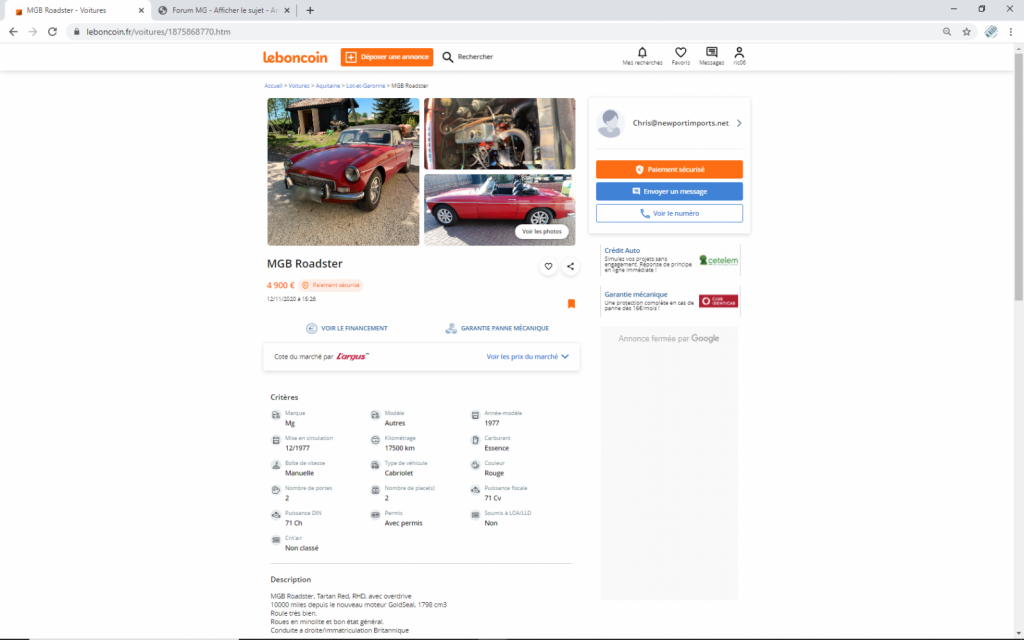Click the site padlock icon
1024x640 pixels.
(76, 31)
